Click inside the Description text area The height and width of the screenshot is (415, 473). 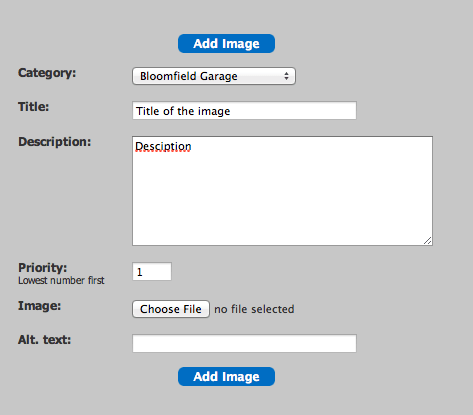(282, 191)
